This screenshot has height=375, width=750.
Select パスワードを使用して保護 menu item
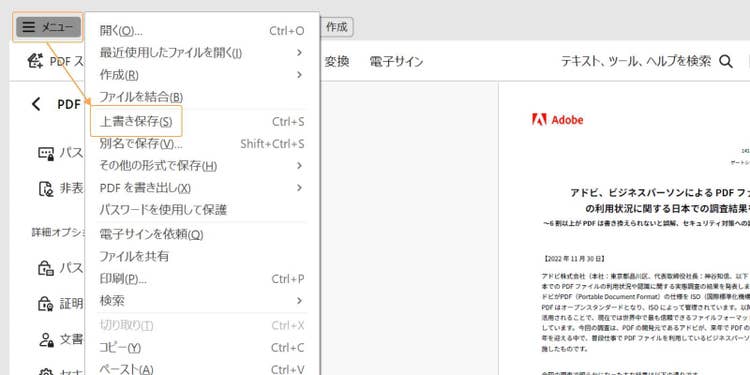click(x=201, y=210)
